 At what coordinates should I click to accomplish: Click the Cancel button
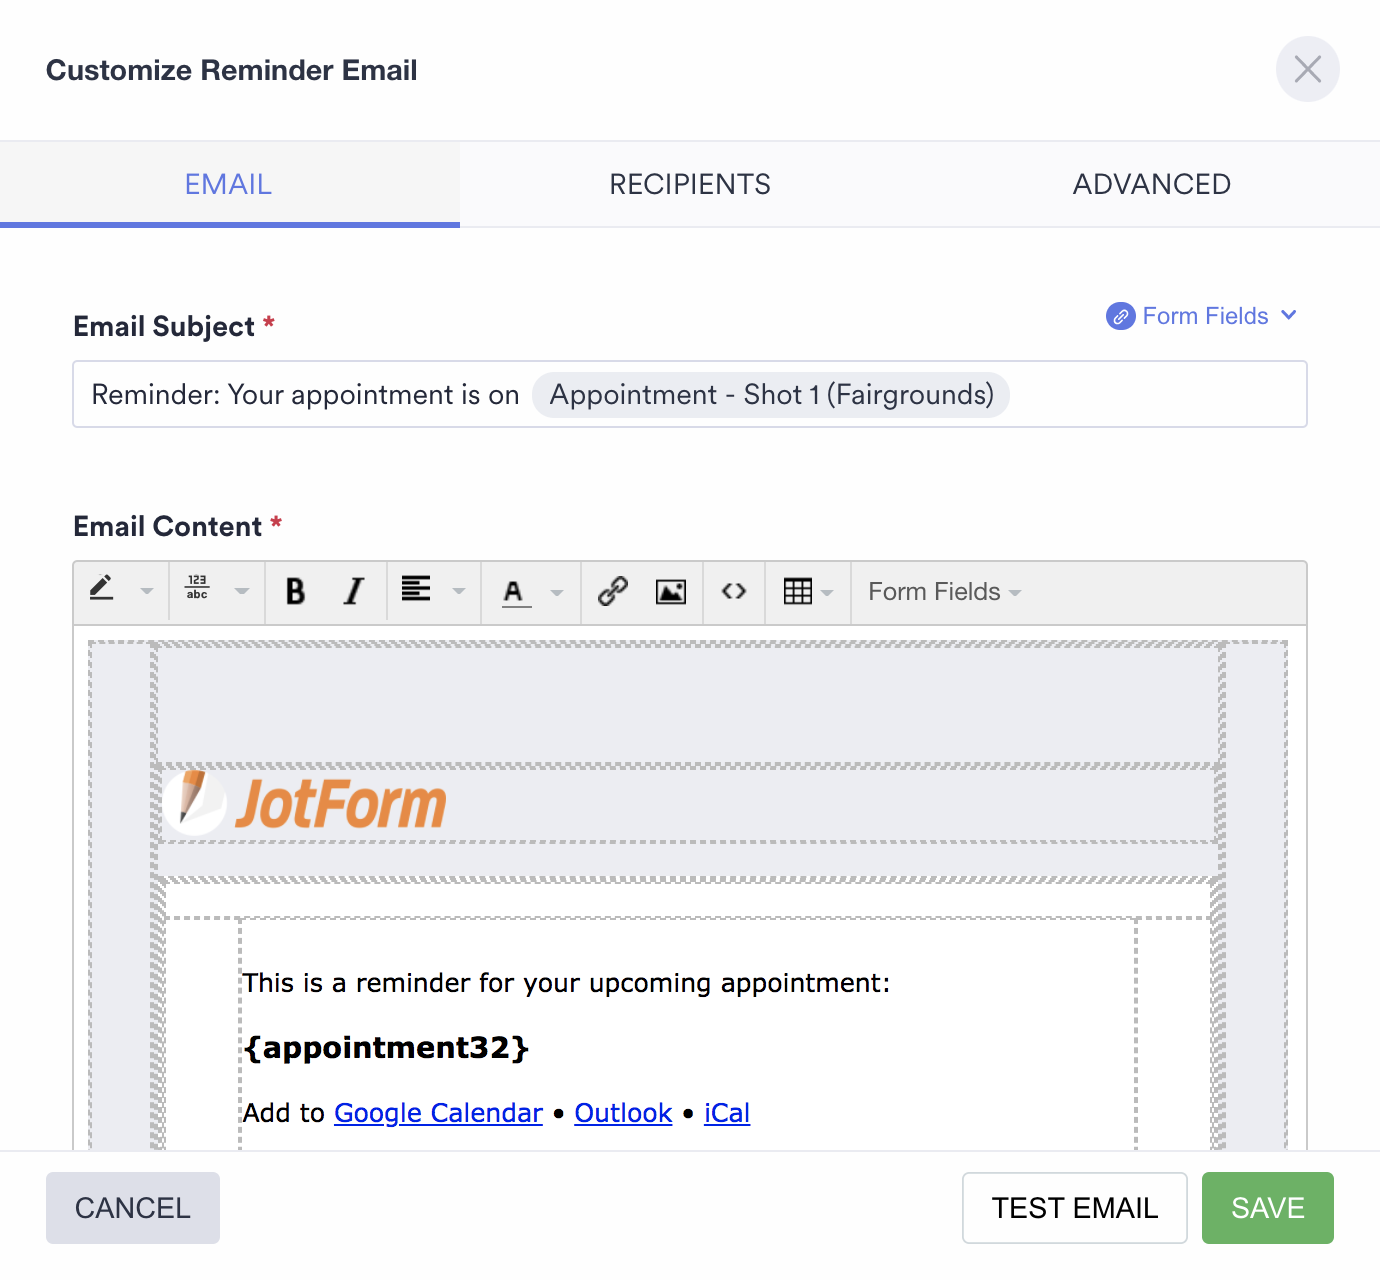coord(133,1208)
